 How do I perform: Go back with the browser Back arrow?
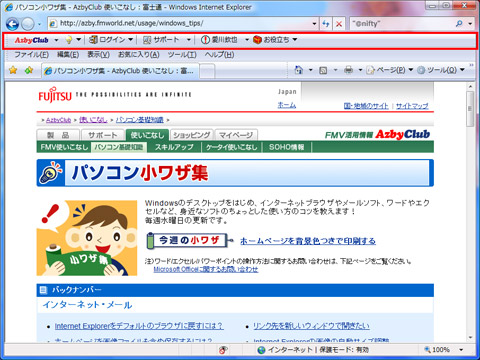pyautogui.click(x=12, y=24)
